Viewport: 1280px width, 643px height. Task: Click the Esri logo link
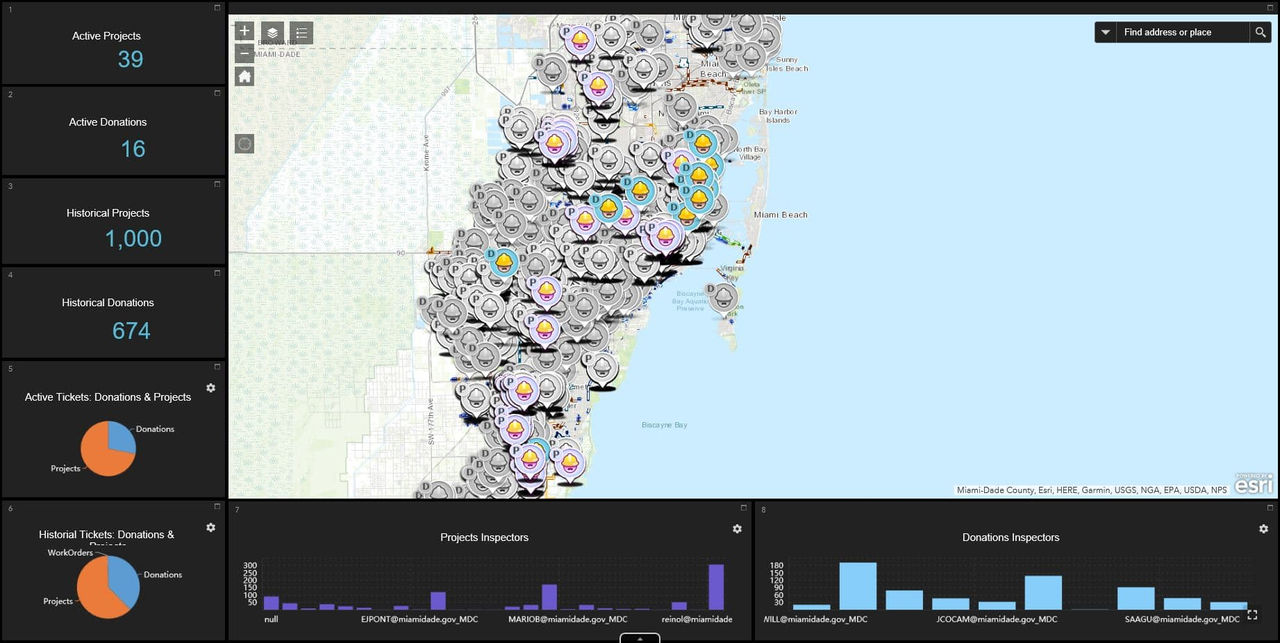pos(1251,484)
